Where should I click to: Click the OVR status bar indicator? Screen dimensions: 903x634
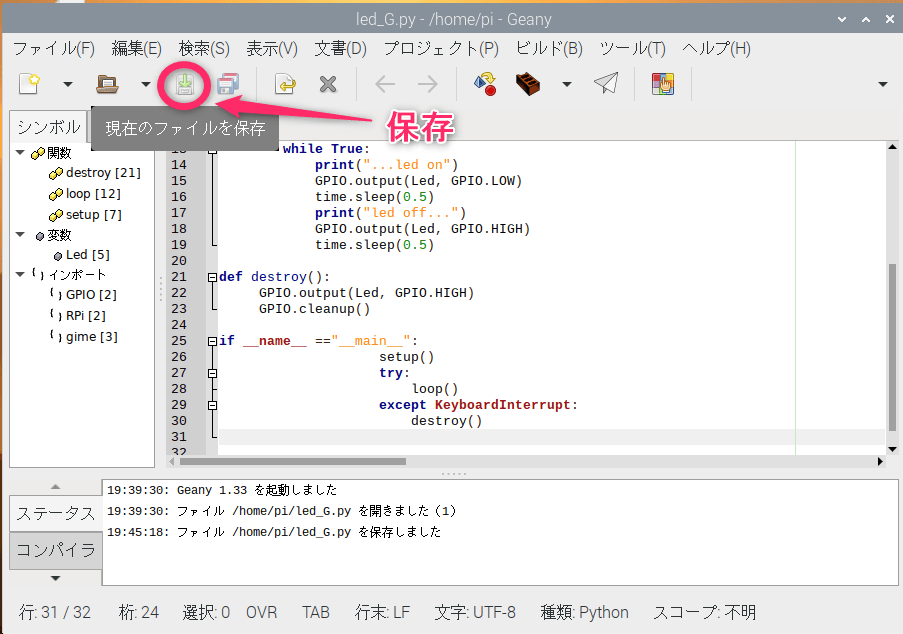click(261, 612)
